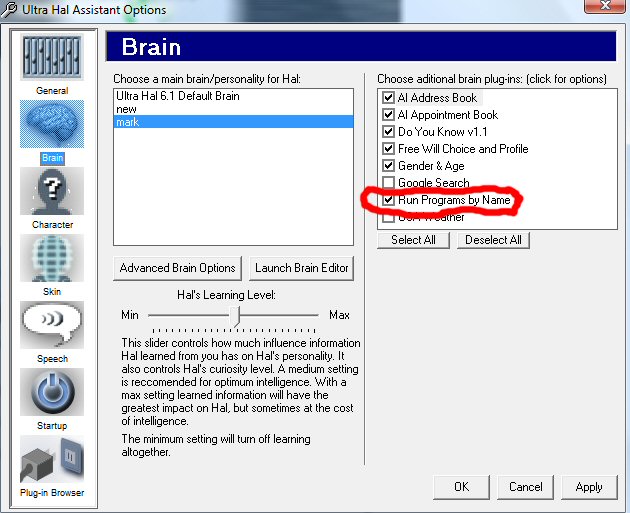This screenshot has height=513, width=630.
Task: Toggle Free Will Choice and Profile checkbox
Action: [388, 149]
